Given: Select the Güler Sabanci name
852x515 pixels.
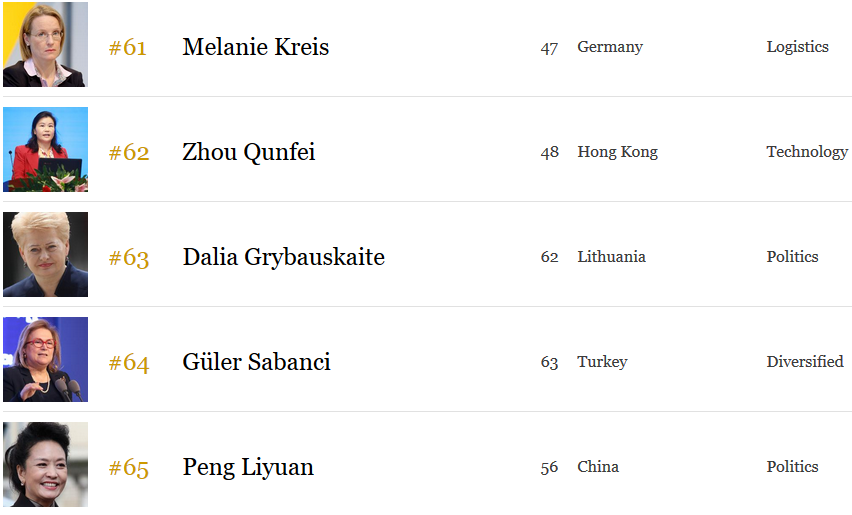Looking at the screenshot, I should (x=256, y=362).
